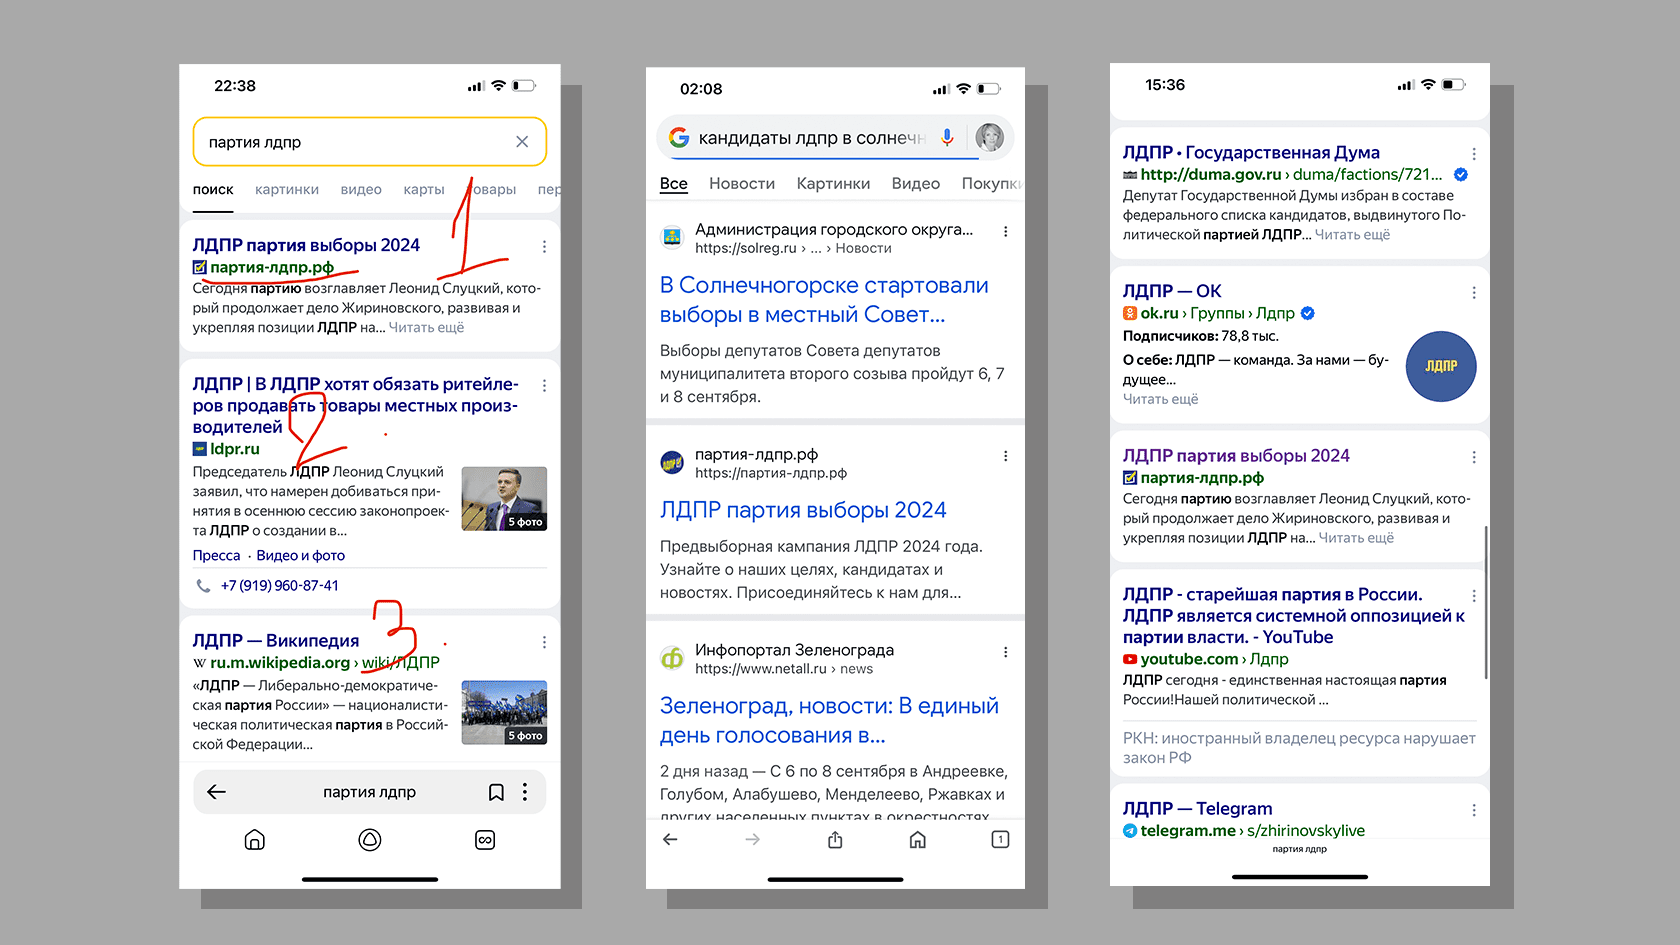Open options for the ЛДПР — OK result
The width and height of the screenshot is (1680, 945).
click(x=1474, y=293)
